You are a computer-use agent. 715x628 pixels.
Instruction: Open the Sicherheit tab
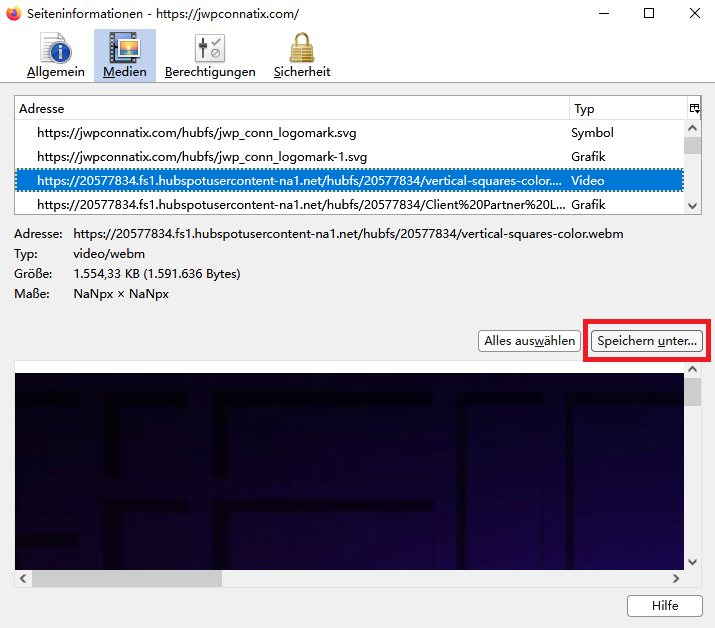pyautogui.click(x=302, y=56)
